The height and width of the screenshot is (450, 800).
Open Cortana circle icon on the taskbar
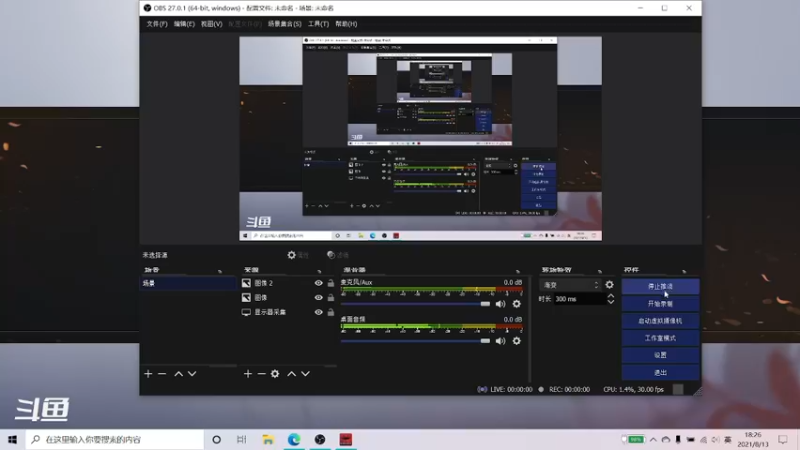pyautogui.click(x=216, y=439)
